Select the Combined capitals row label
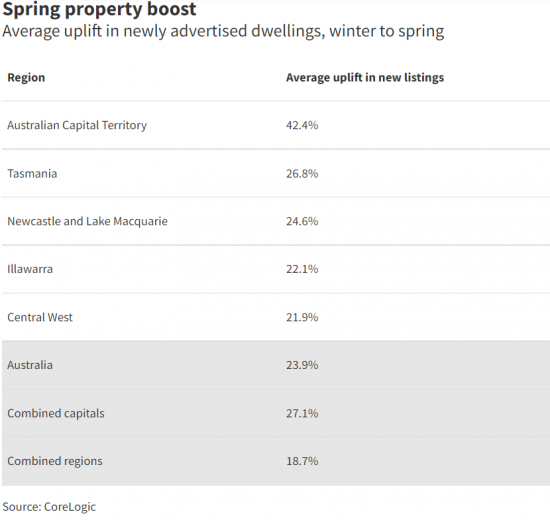The image size is (550, 520). point(56,414)
